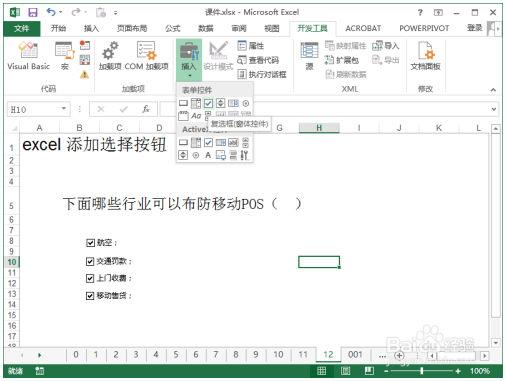Toggle the 交通罚款 checkbox
The width and height of the screenshot is (506, 381).
click(90, 261)
